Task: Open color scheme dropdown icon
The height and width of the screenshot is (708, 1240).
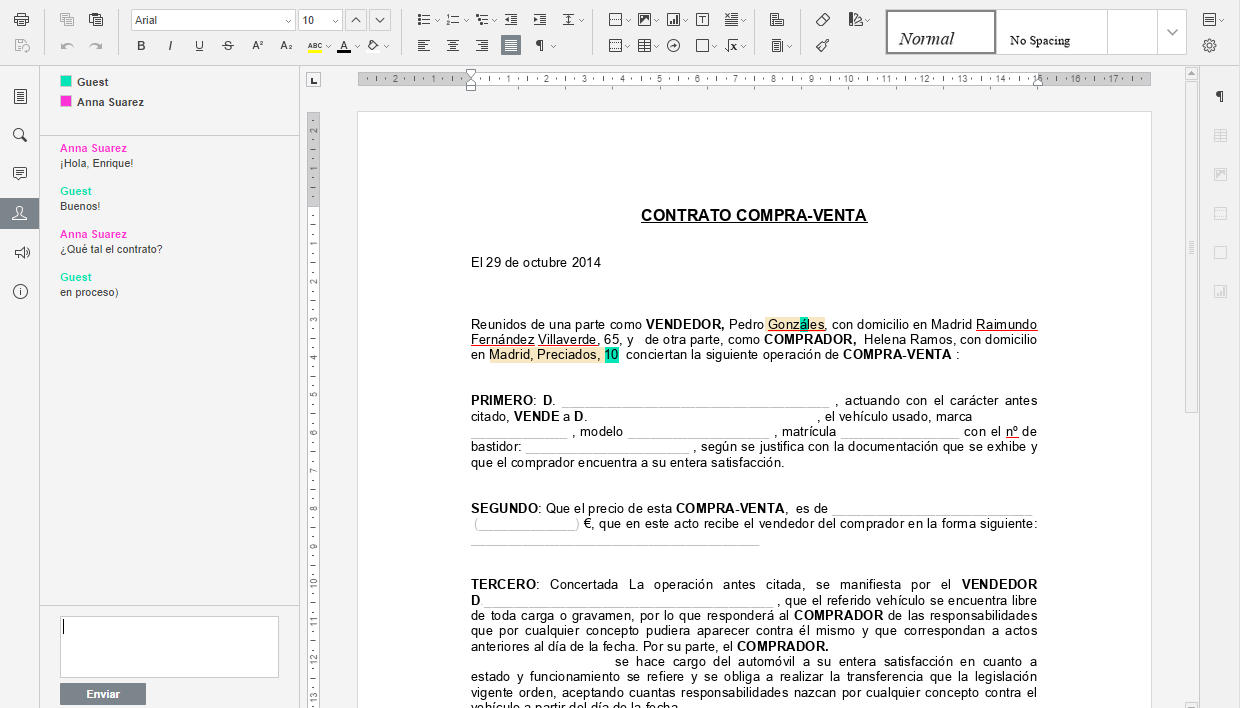Action: point(858,20)
